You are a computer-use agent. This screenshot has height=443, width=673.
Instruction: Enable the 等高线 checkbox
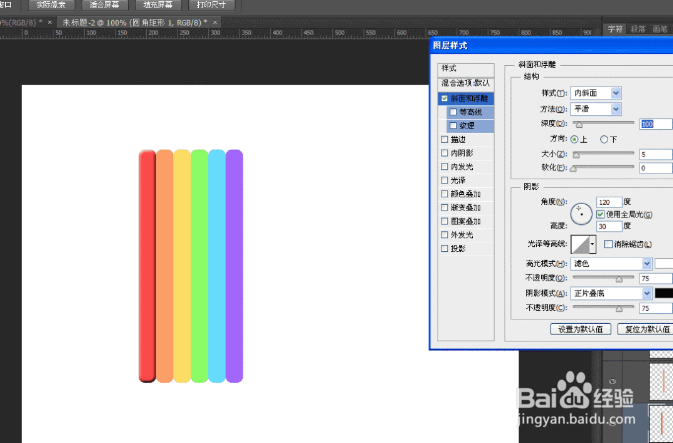click(453, 112)
